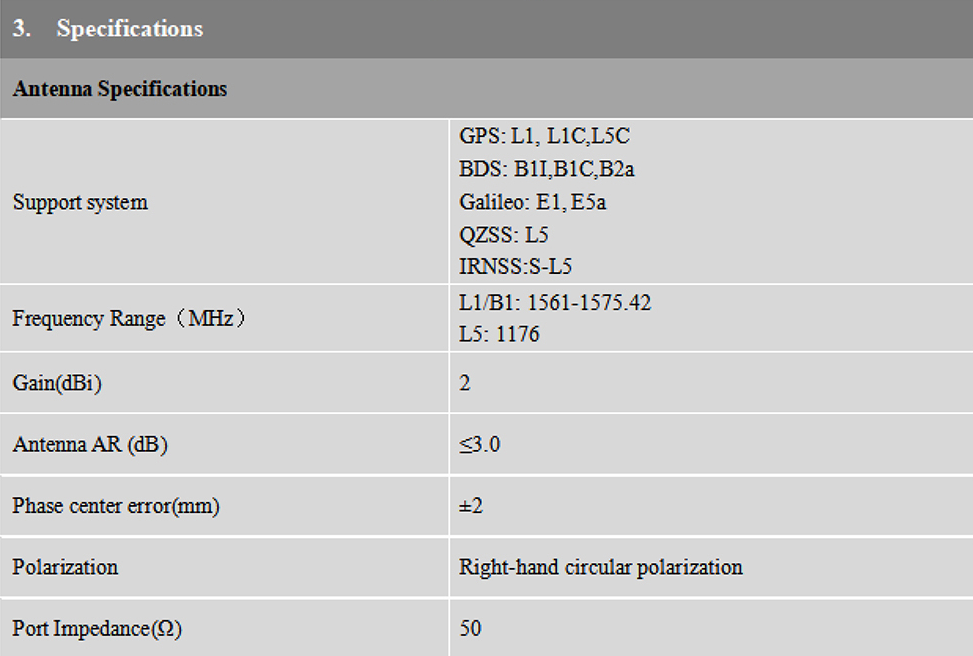Click the QZSS: L5 entry
Viewport: 973px width, 656px height.
click(503, 235)
